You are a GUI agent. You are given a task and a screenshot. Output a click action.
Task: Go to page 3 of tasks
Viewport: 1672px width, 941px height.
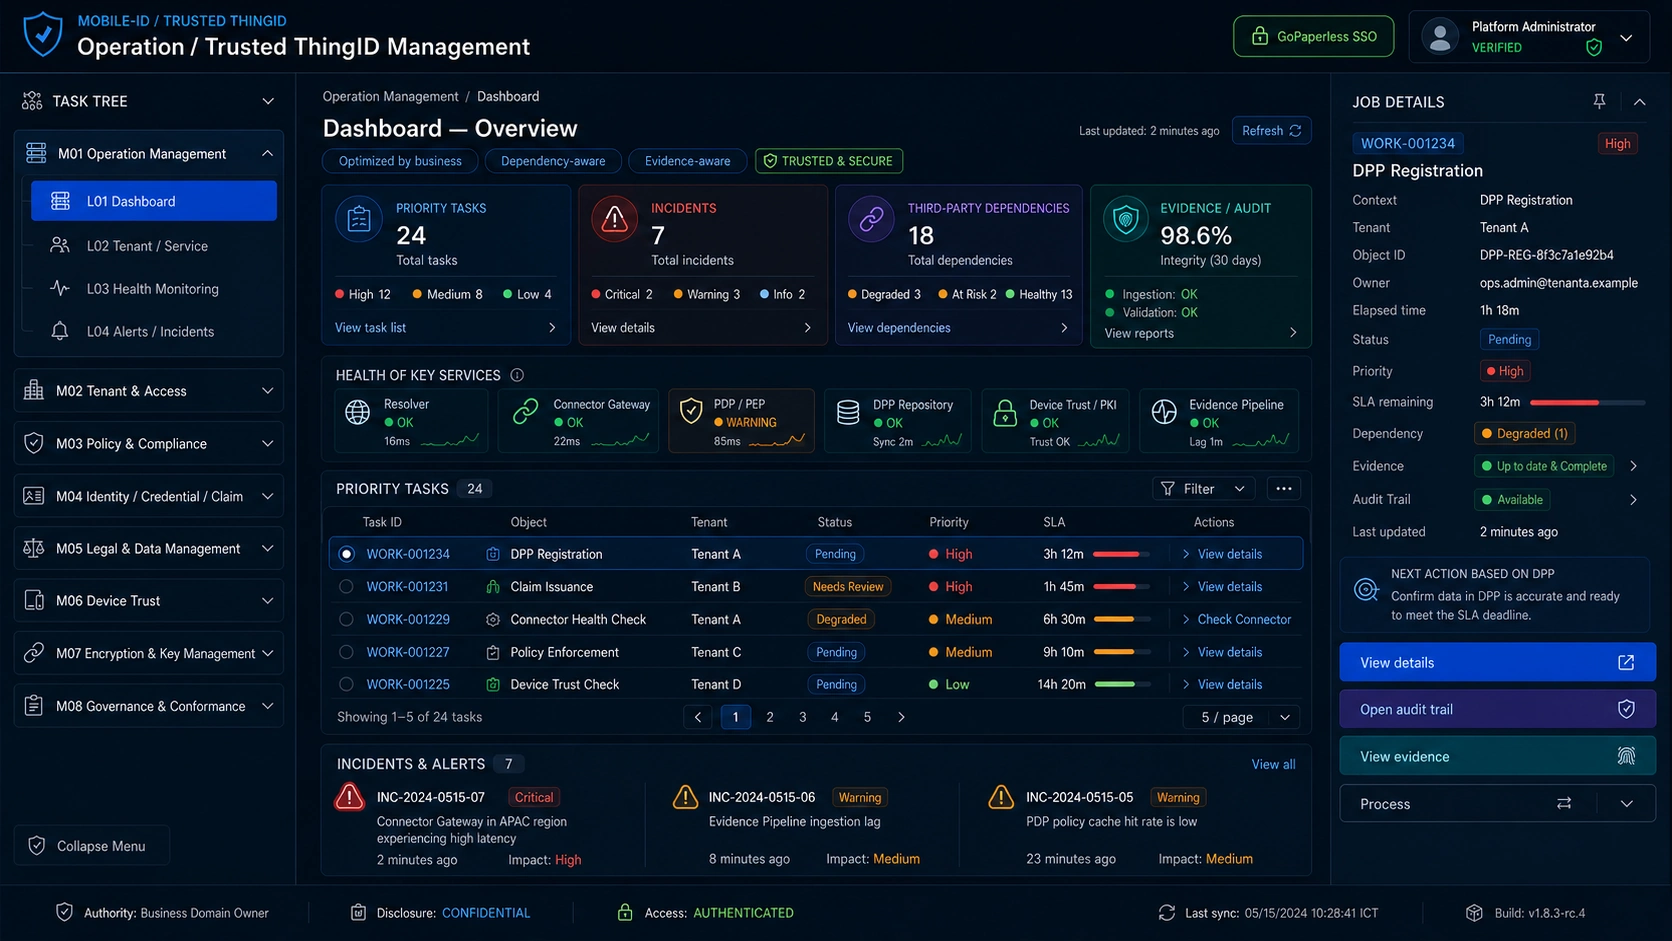pyautogui.click(x=802, y=717)
